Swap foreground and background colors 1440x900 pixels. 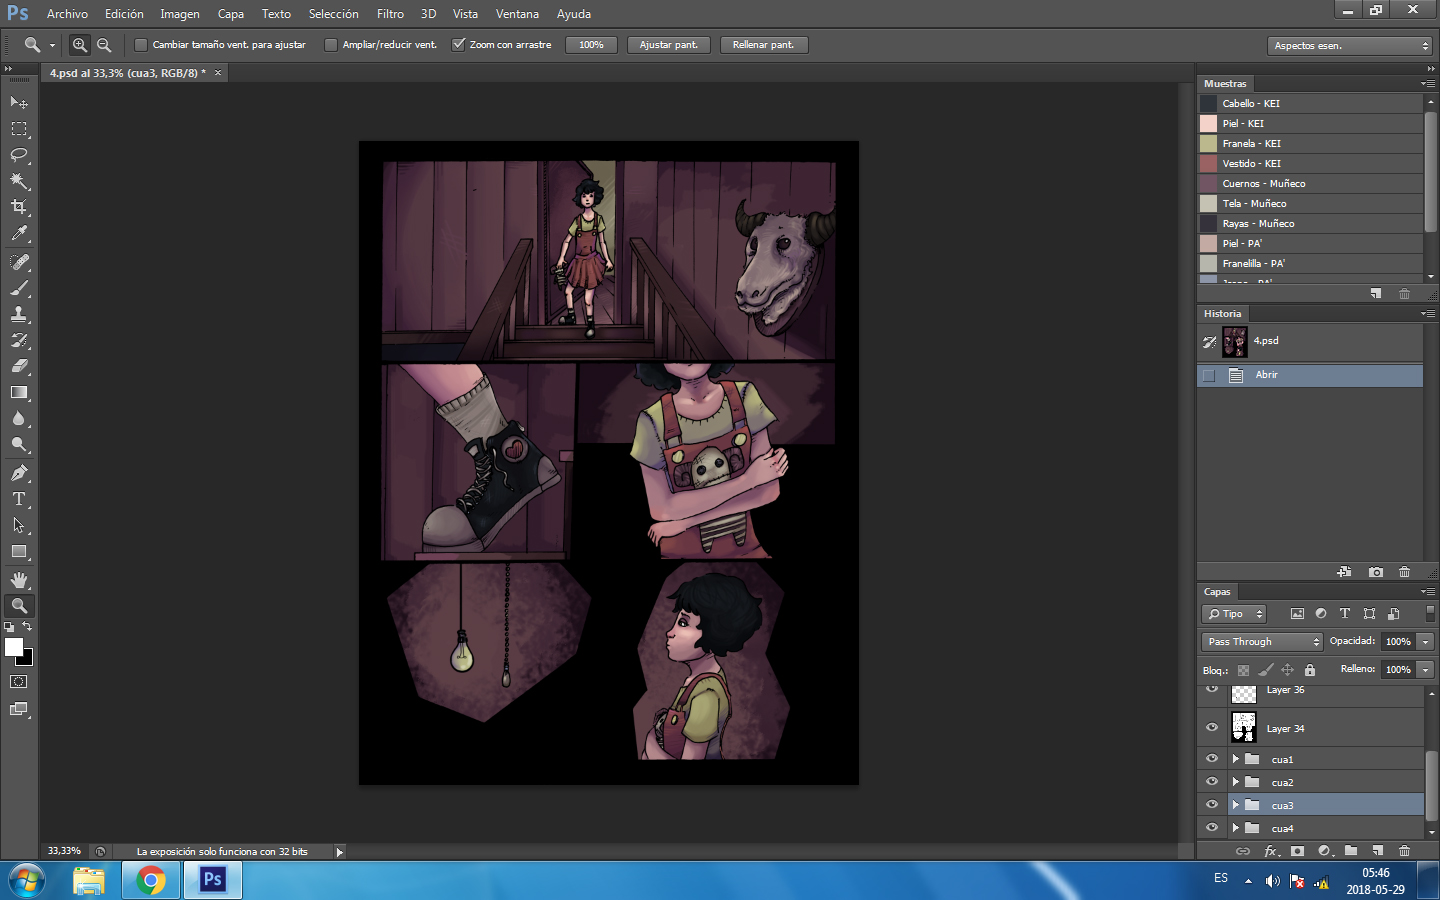click(x=28, y=627)
